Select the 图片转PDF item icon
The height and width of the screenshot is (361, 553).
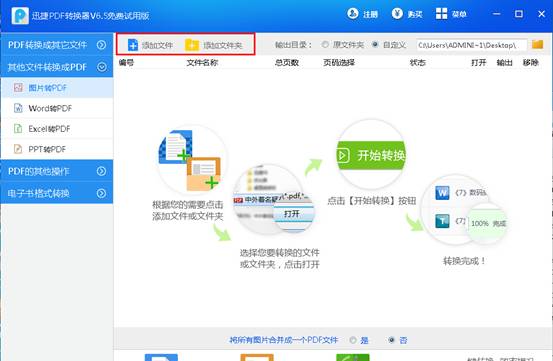[18, 87]
